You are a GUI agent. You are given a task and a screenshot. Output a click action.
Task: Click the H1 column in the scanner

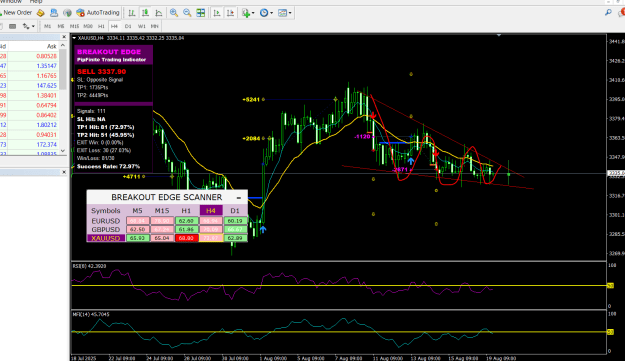(186, 211)
